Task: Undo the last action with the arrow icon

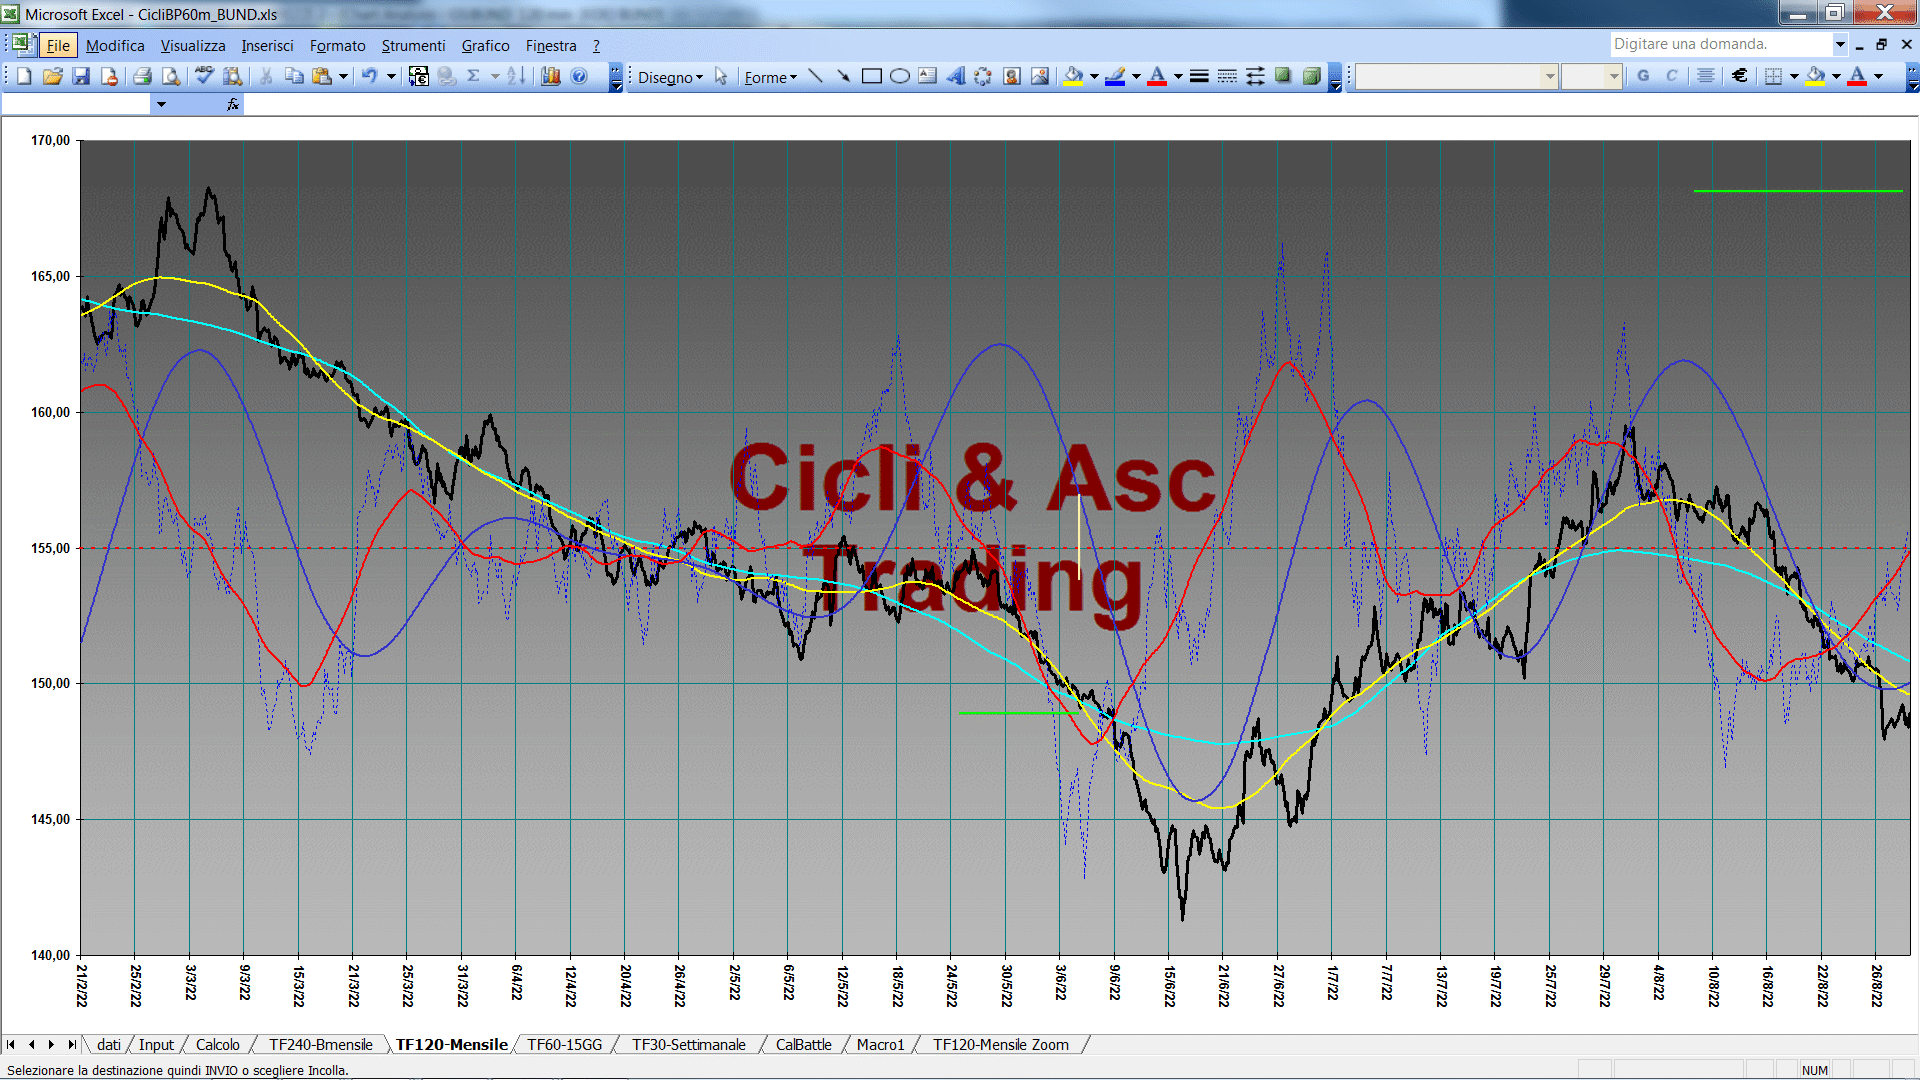Action: coord(370,76)
